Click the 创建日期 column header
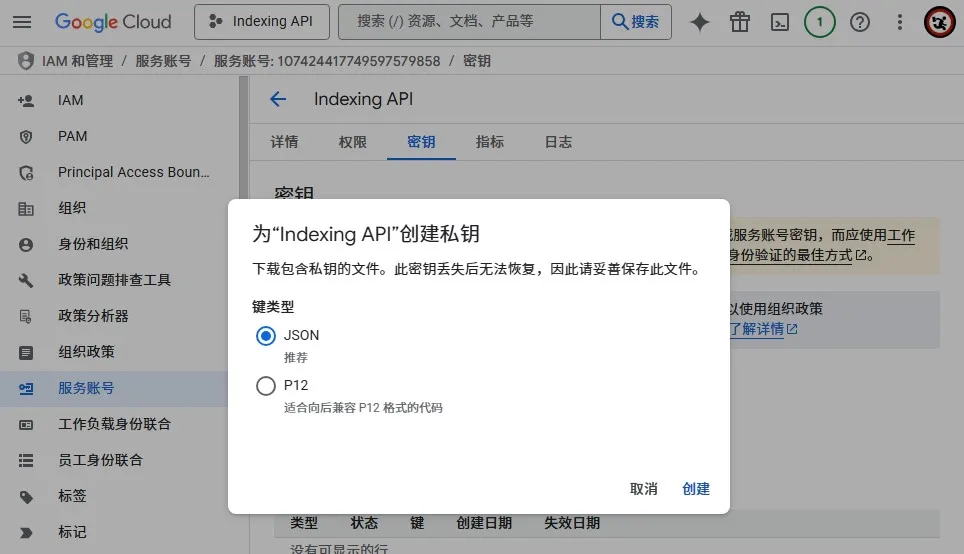 484,523
